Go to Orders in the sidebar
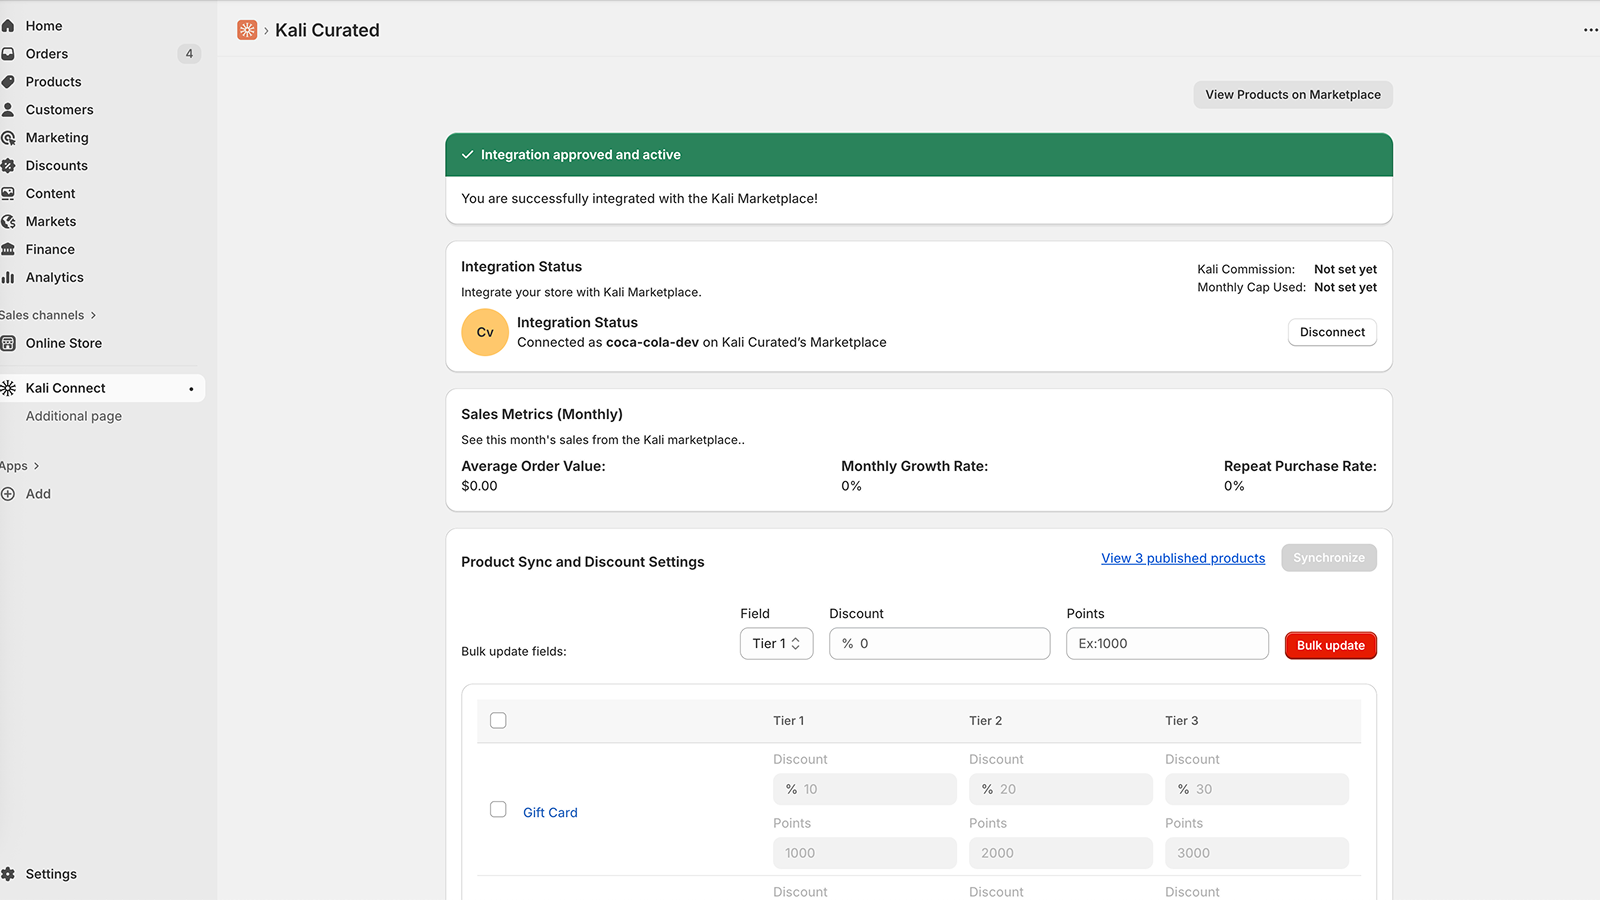Screen dimensions: 1600x900 coord(47,54)
